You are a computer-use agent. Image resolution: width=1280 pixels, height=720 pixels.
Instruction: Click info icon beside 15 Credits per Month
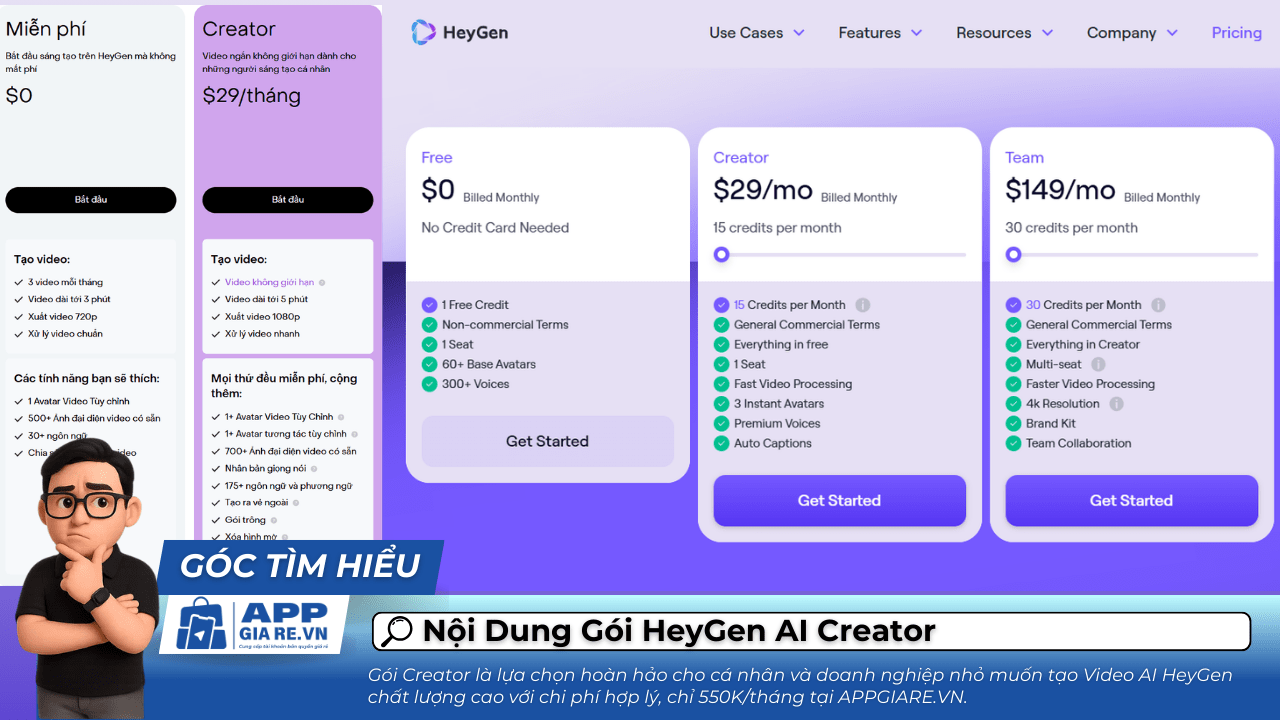tap(863, 305)
